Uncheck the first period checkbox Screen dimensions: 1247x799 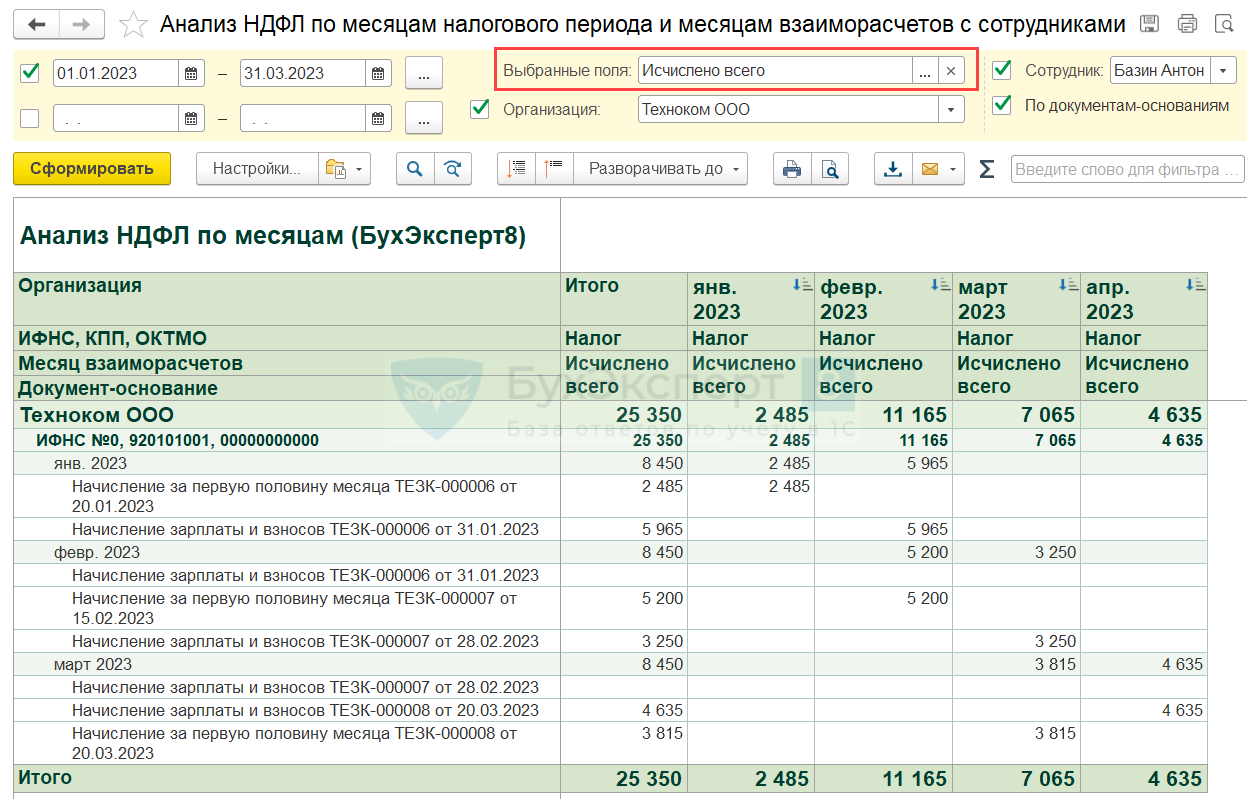coord(30,72)
